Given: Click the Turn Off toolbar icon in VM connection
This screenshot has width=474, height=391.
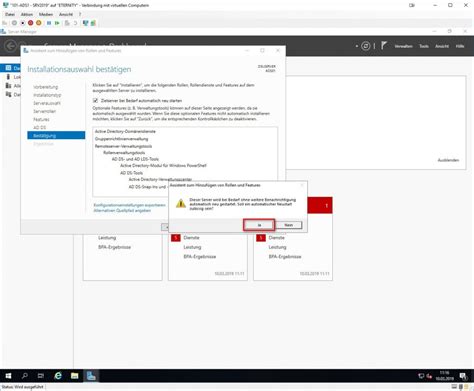Looking at the screenshot, I should pyautogui.click(x=23, y=23).
